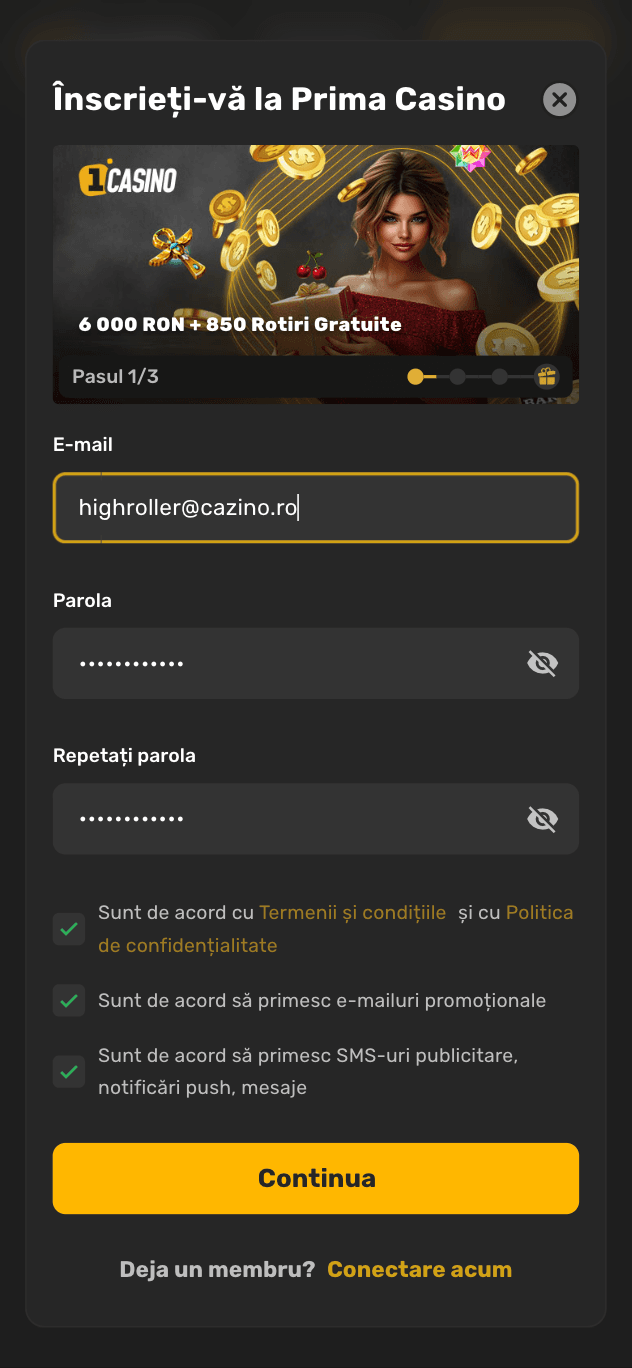Click the first step dot in progress

(x=415, y=377)
